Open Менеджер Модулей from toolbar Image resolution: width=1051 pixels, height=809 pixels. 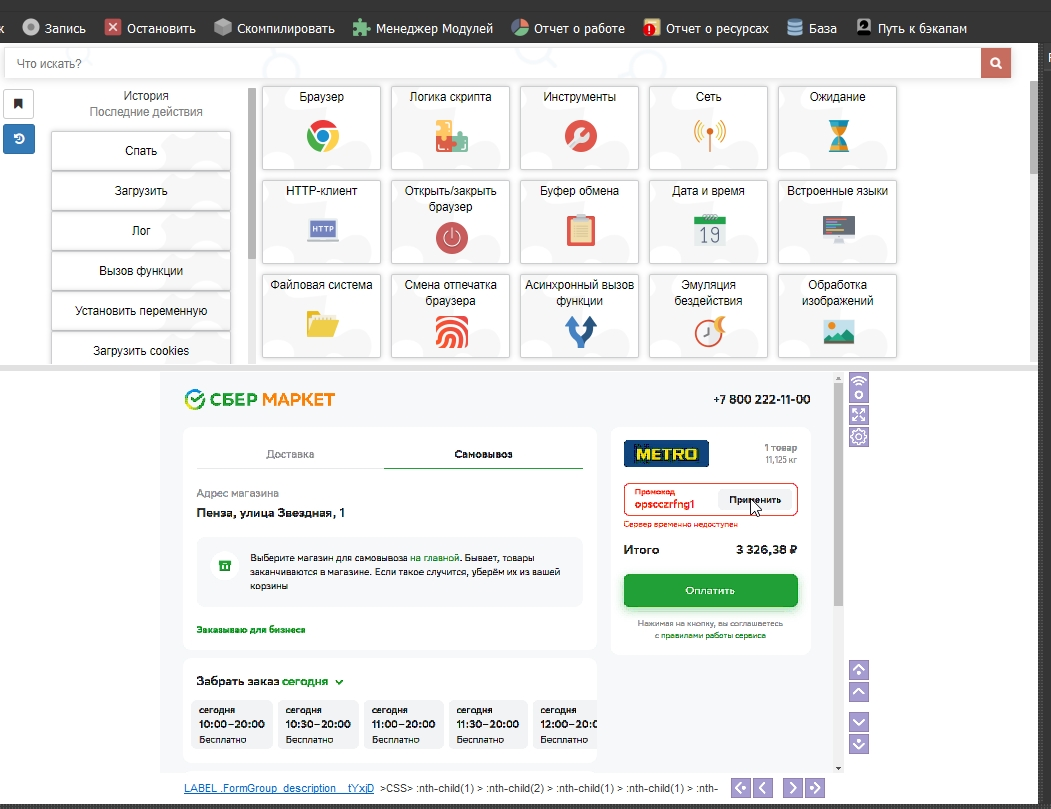click(423, 28)
